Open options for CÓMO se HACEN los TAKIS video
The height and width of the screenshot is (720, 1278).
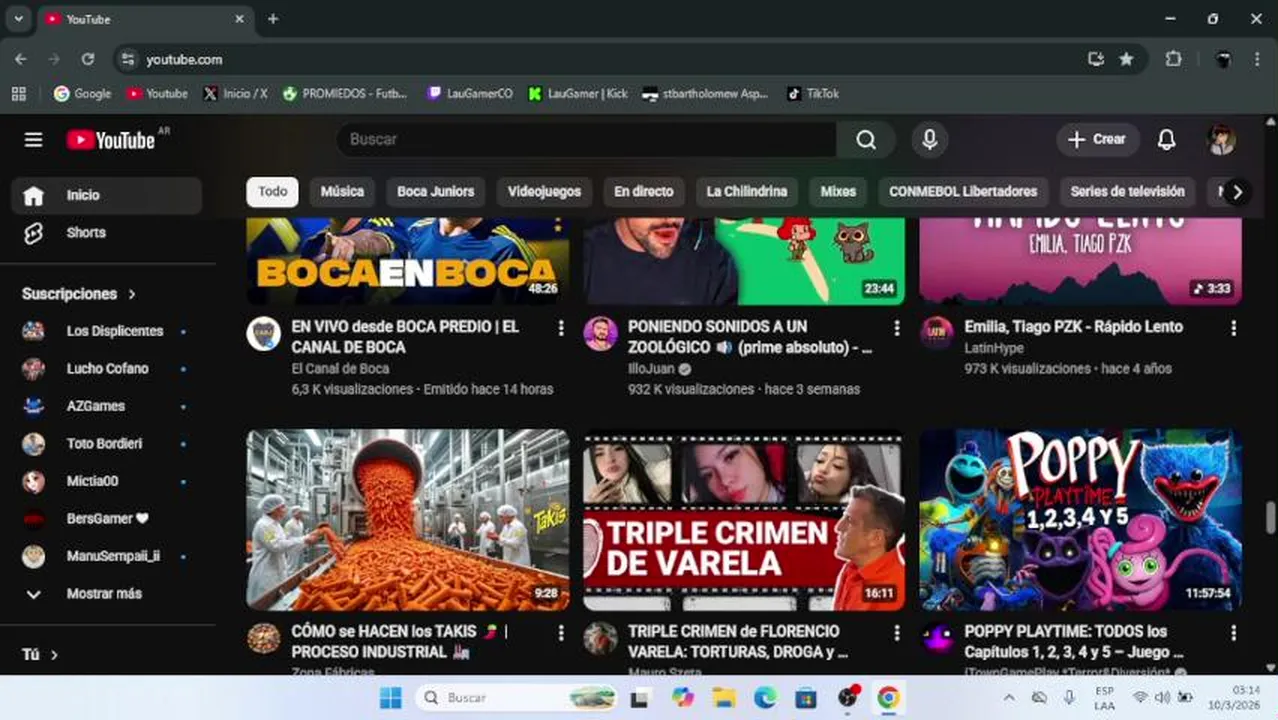(x=561, y=633)
